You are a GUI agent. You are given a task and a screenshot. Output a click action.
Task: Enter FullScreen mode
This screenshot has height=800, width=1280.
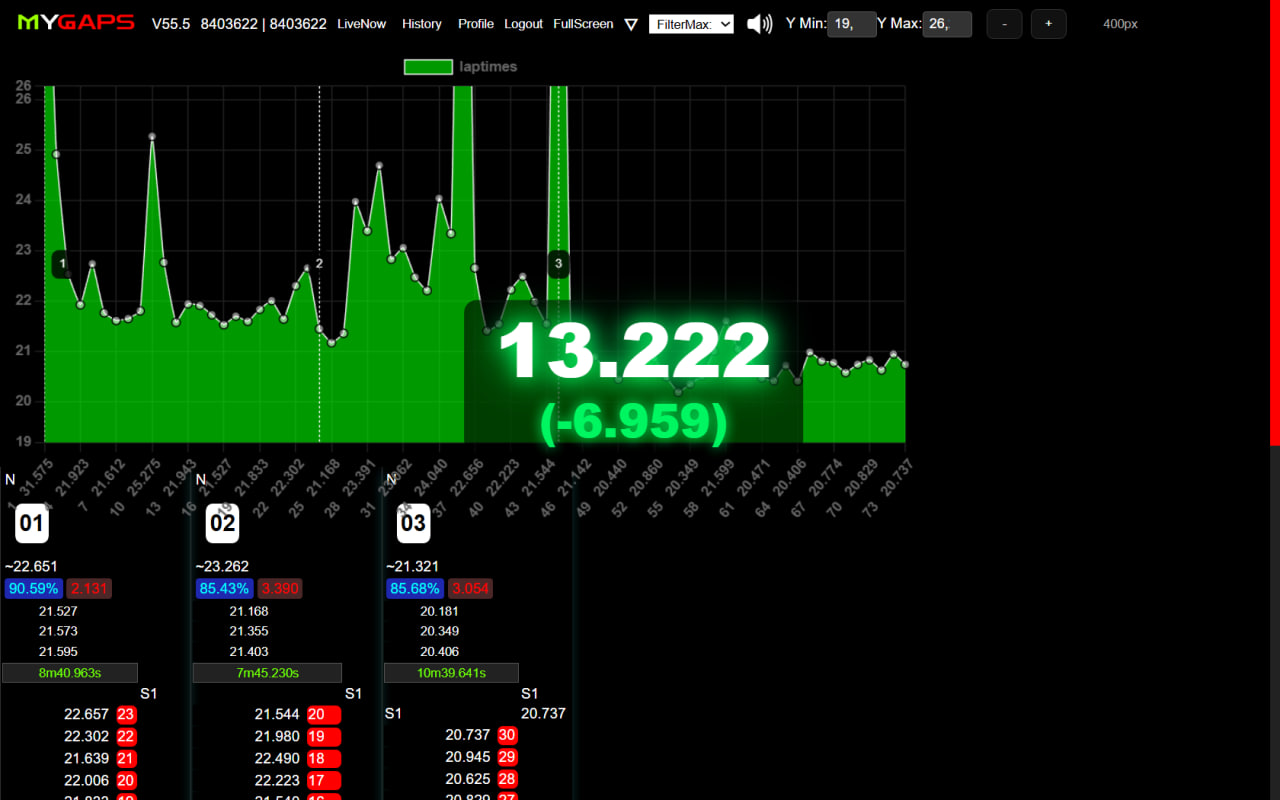click(583, 24)
